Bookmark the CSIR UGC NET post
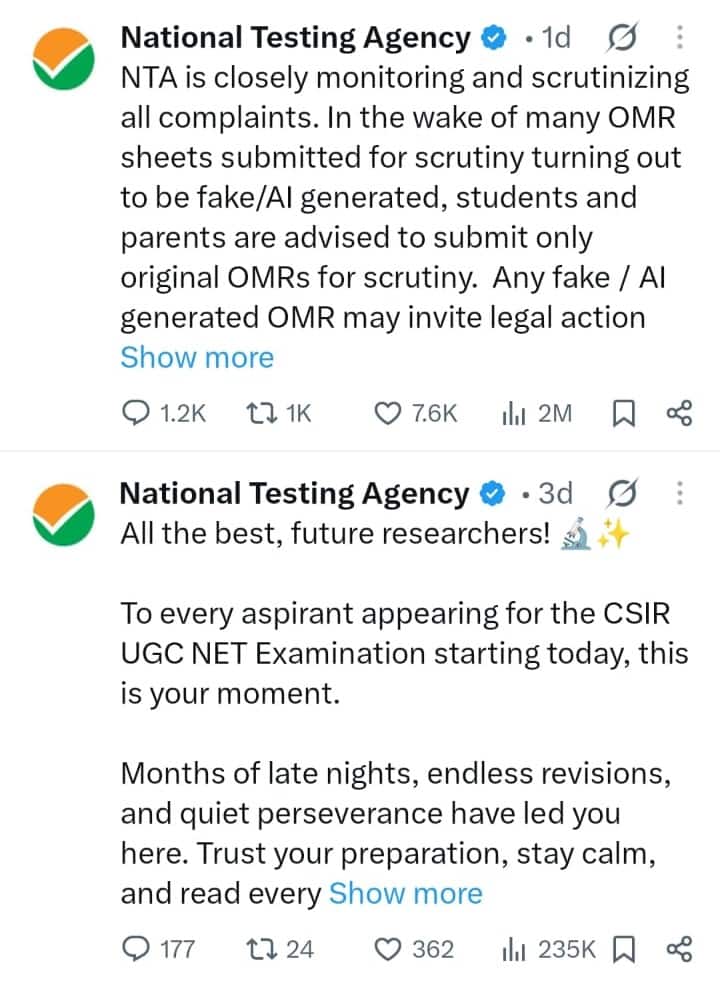The image size is (720, 981). [623, 950]
